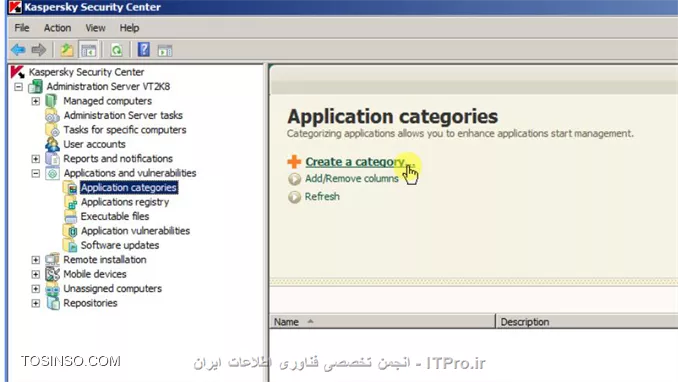
Task: Select Applications registry tree label
Action: tap(125, 202)
